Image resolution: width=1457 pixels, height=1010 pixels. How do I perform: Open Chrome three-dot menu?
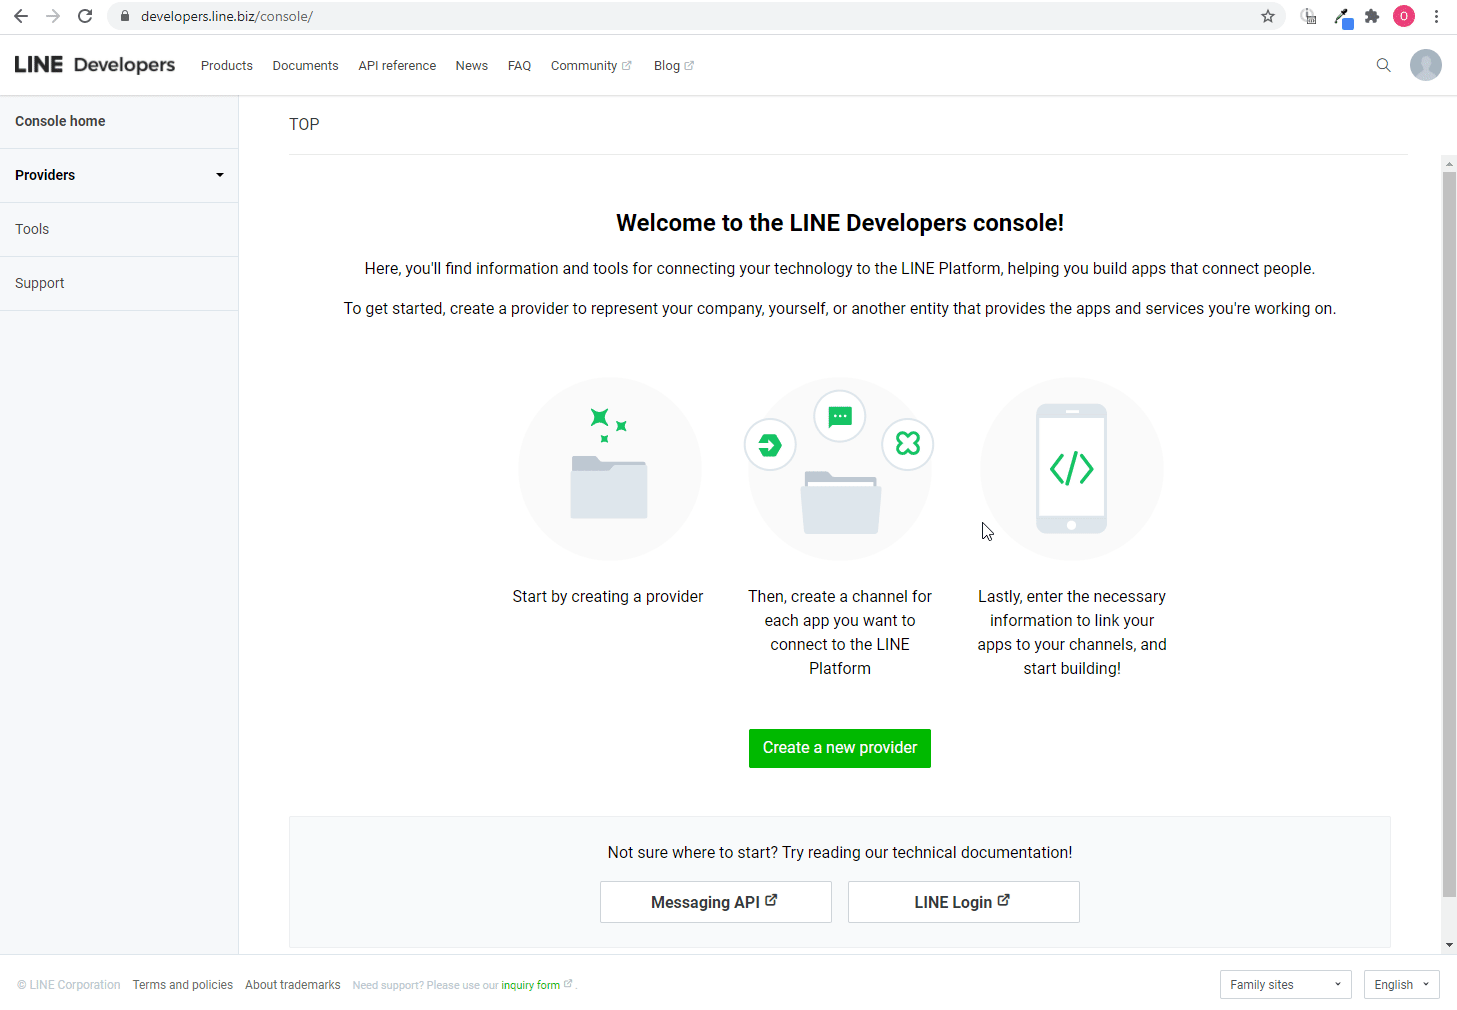tap(1436, 16)
